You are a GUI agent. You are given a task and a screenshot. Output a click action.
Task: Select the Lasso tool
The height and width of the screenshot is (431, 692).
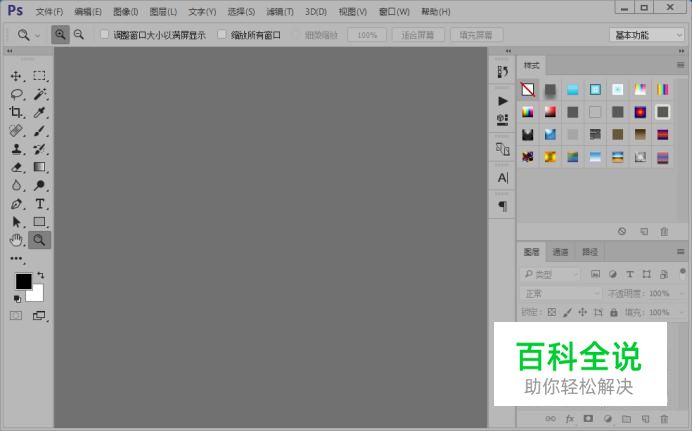coord(16,94)
